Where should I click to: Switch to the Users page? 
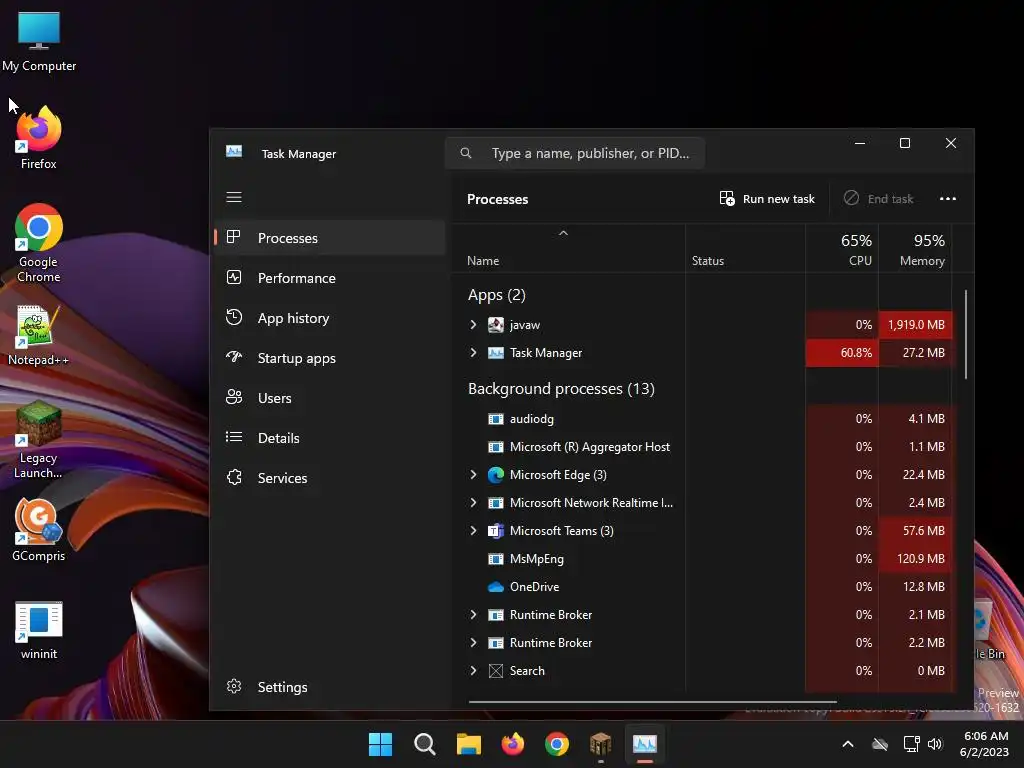click(330, 398)
